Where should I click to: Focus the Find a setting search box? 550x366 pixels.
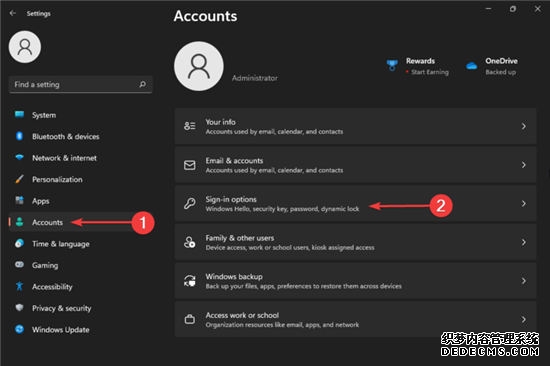click(x=81, y=85)
